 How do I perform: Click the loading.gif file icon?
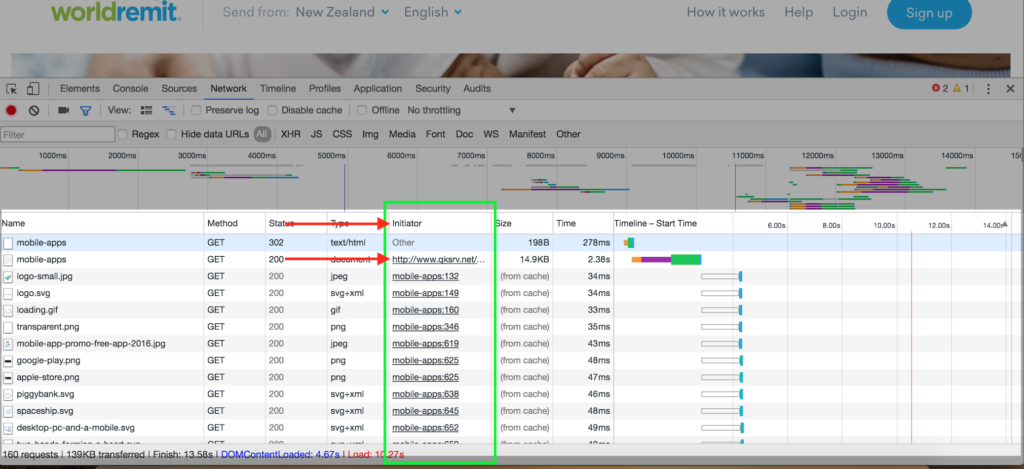[8, 310]
